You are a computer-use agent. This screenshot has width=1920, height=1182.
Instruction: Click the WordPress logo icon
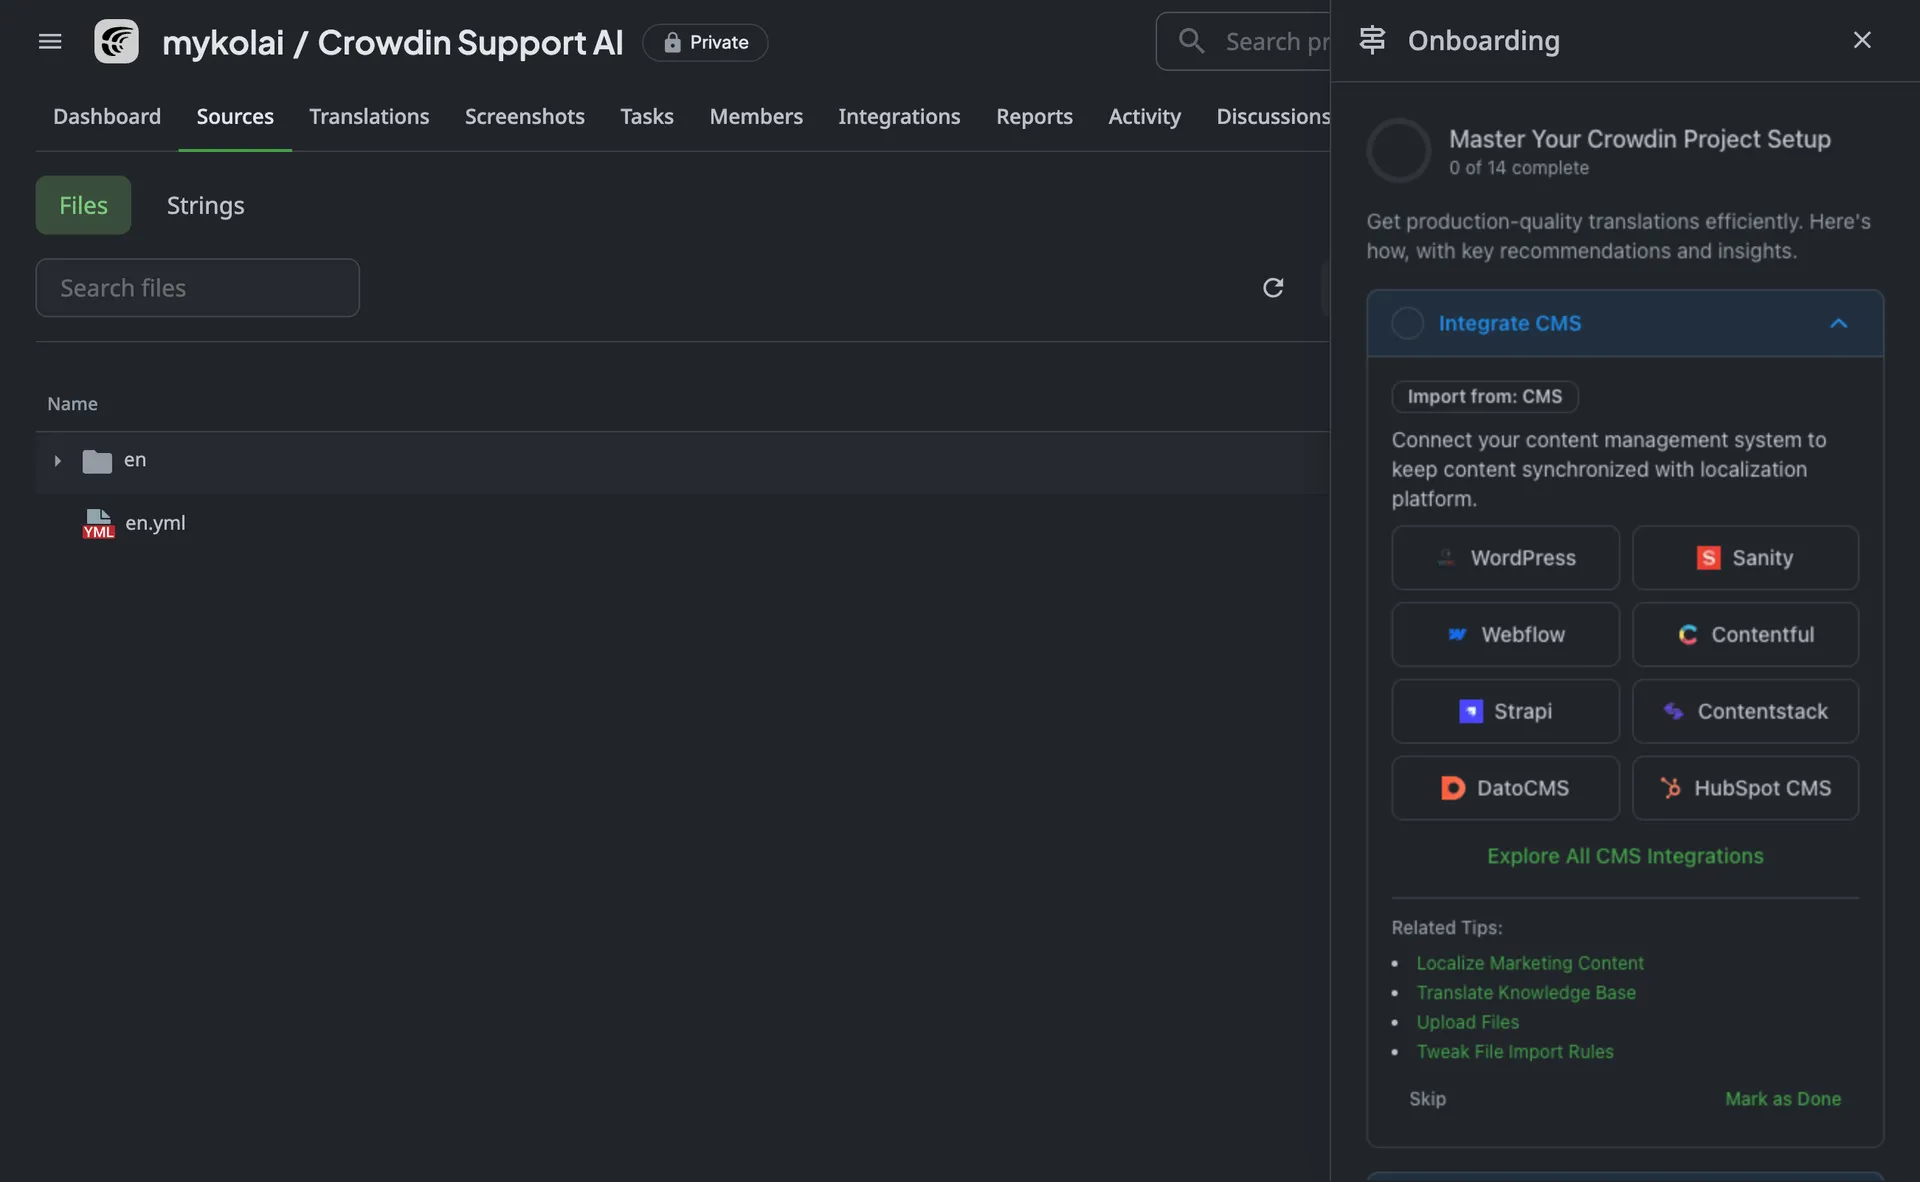tap(1446, 558)
